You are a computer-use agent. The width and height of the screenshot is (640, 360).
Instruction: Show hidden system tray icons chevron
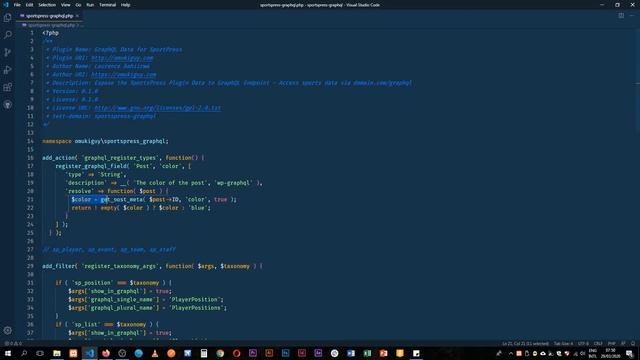(511, 353)
